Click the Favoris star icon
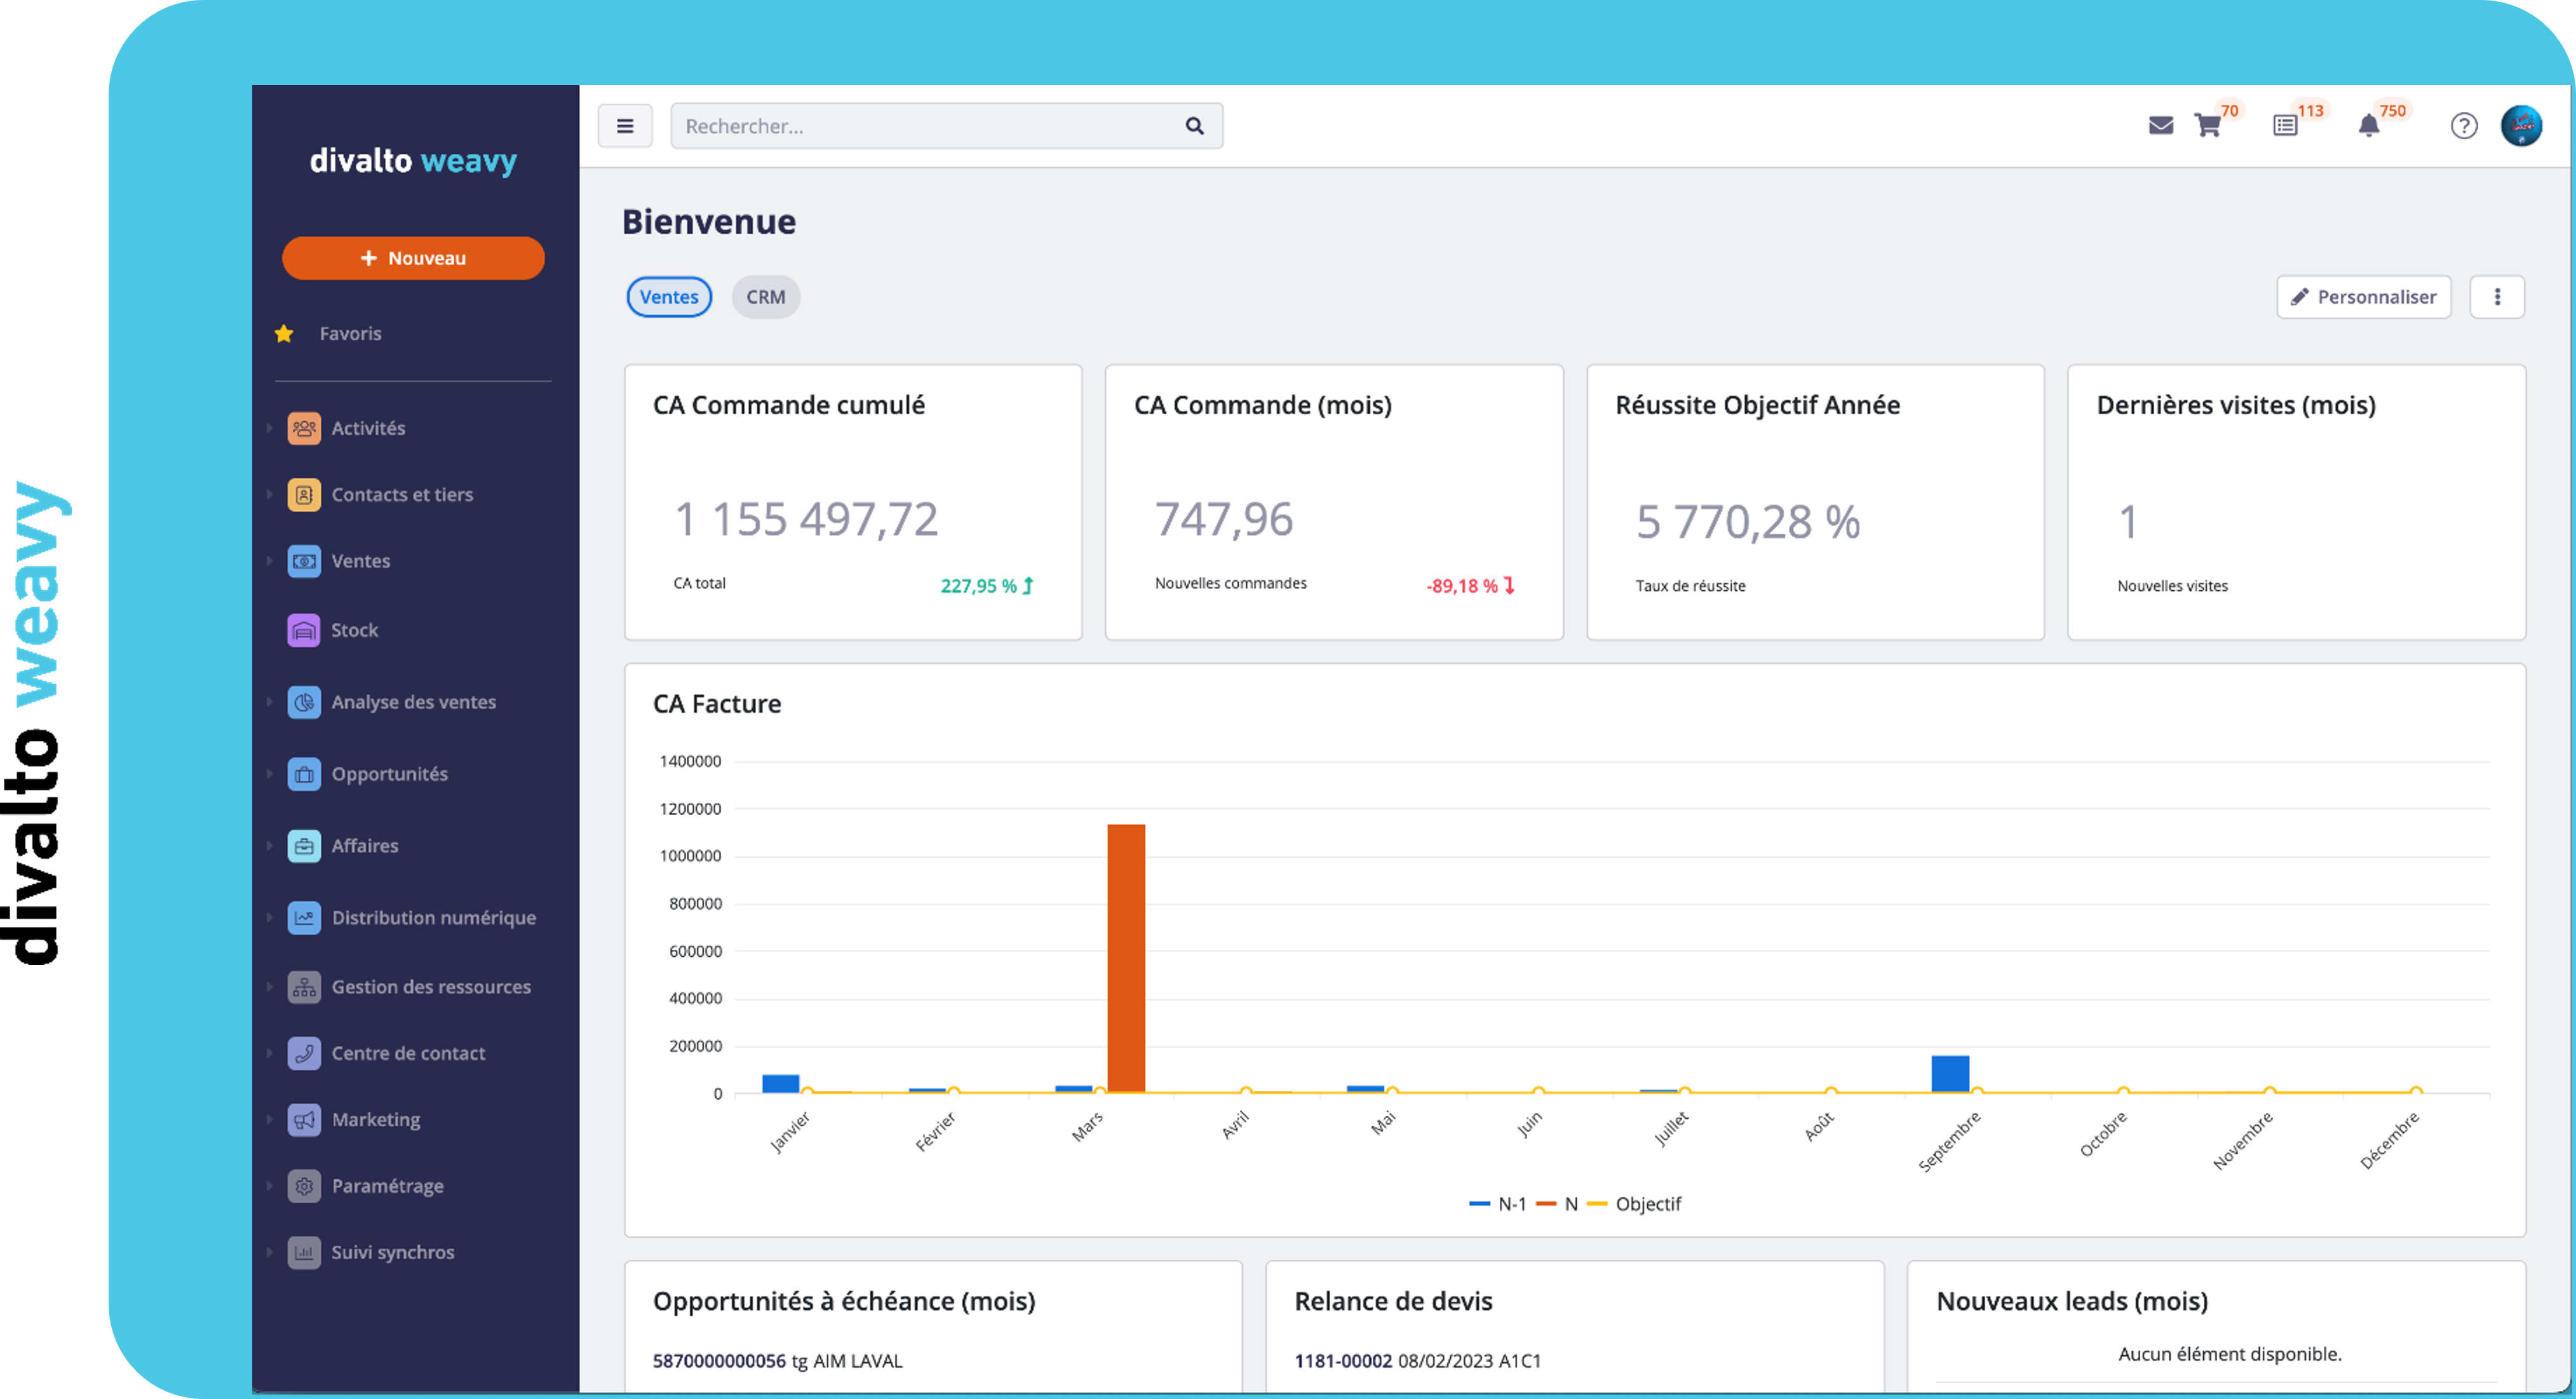This screenshot has height=1399, width=2576. (x=284, y=334)
